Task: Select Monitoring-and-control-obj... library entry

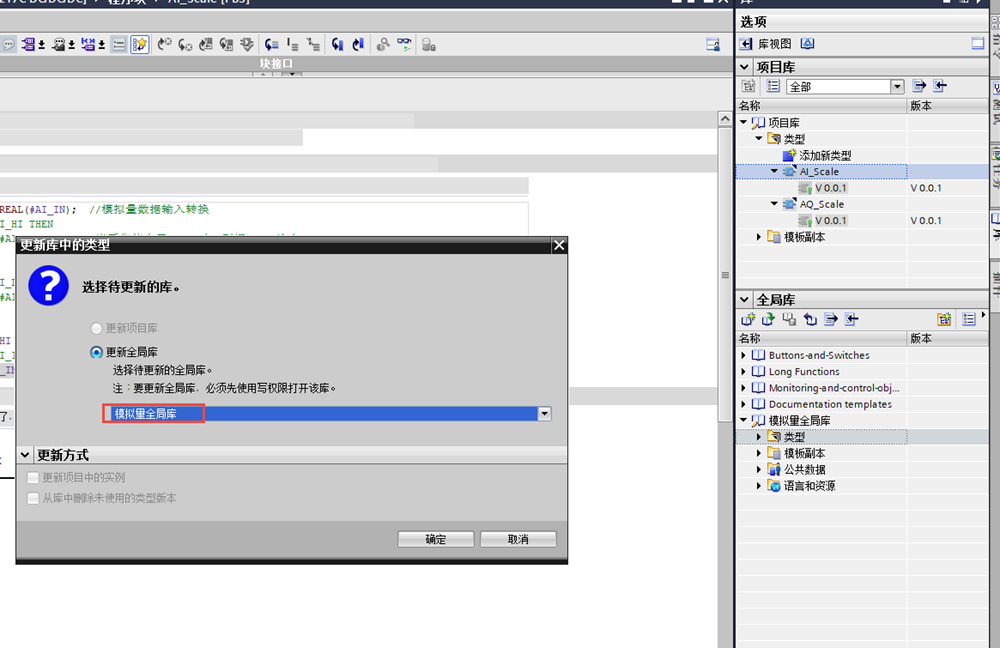Action: pos(834,388)
